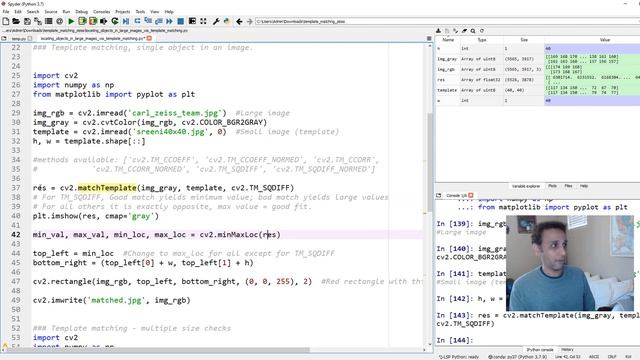Step into function debug icon

[x=148, y=21]
